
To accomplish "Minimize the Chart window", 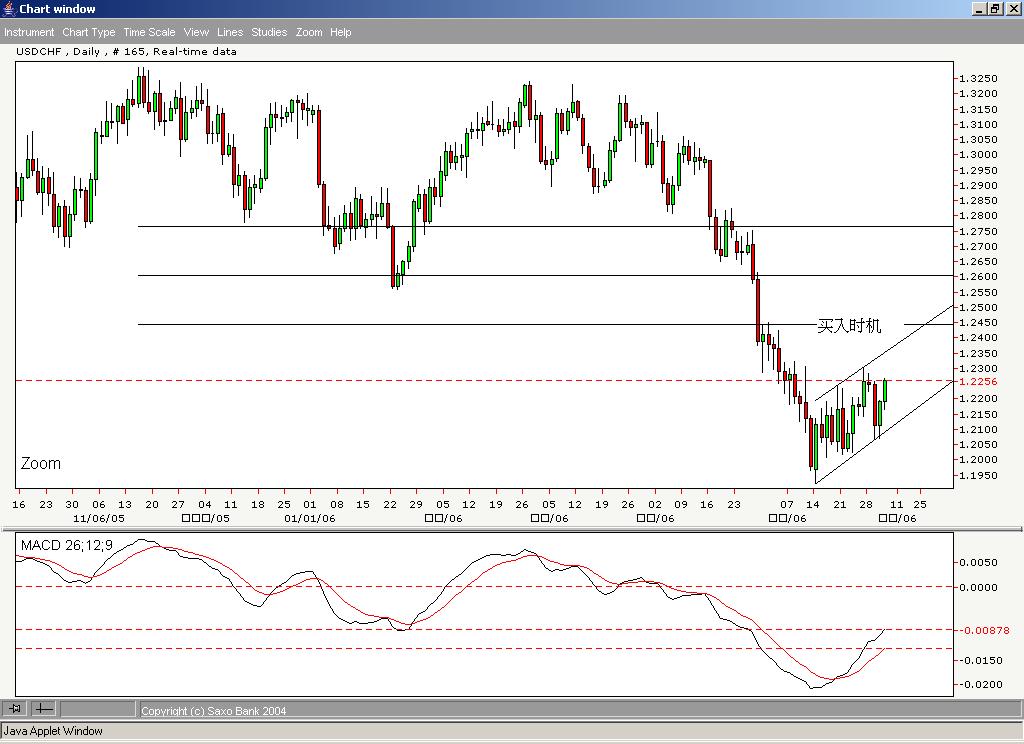I will point(979,9).
